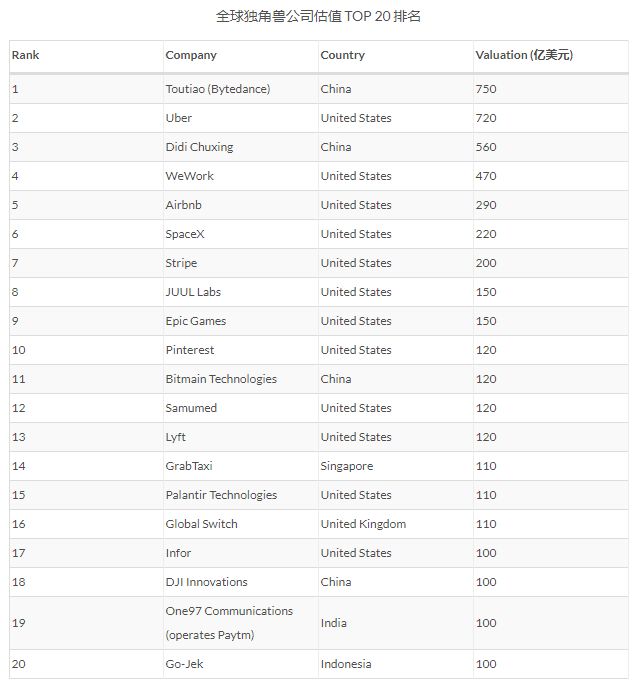
Task: Click the 全球独角兽公司估值 TOP 20 排名 title
Action: [318, 16]
